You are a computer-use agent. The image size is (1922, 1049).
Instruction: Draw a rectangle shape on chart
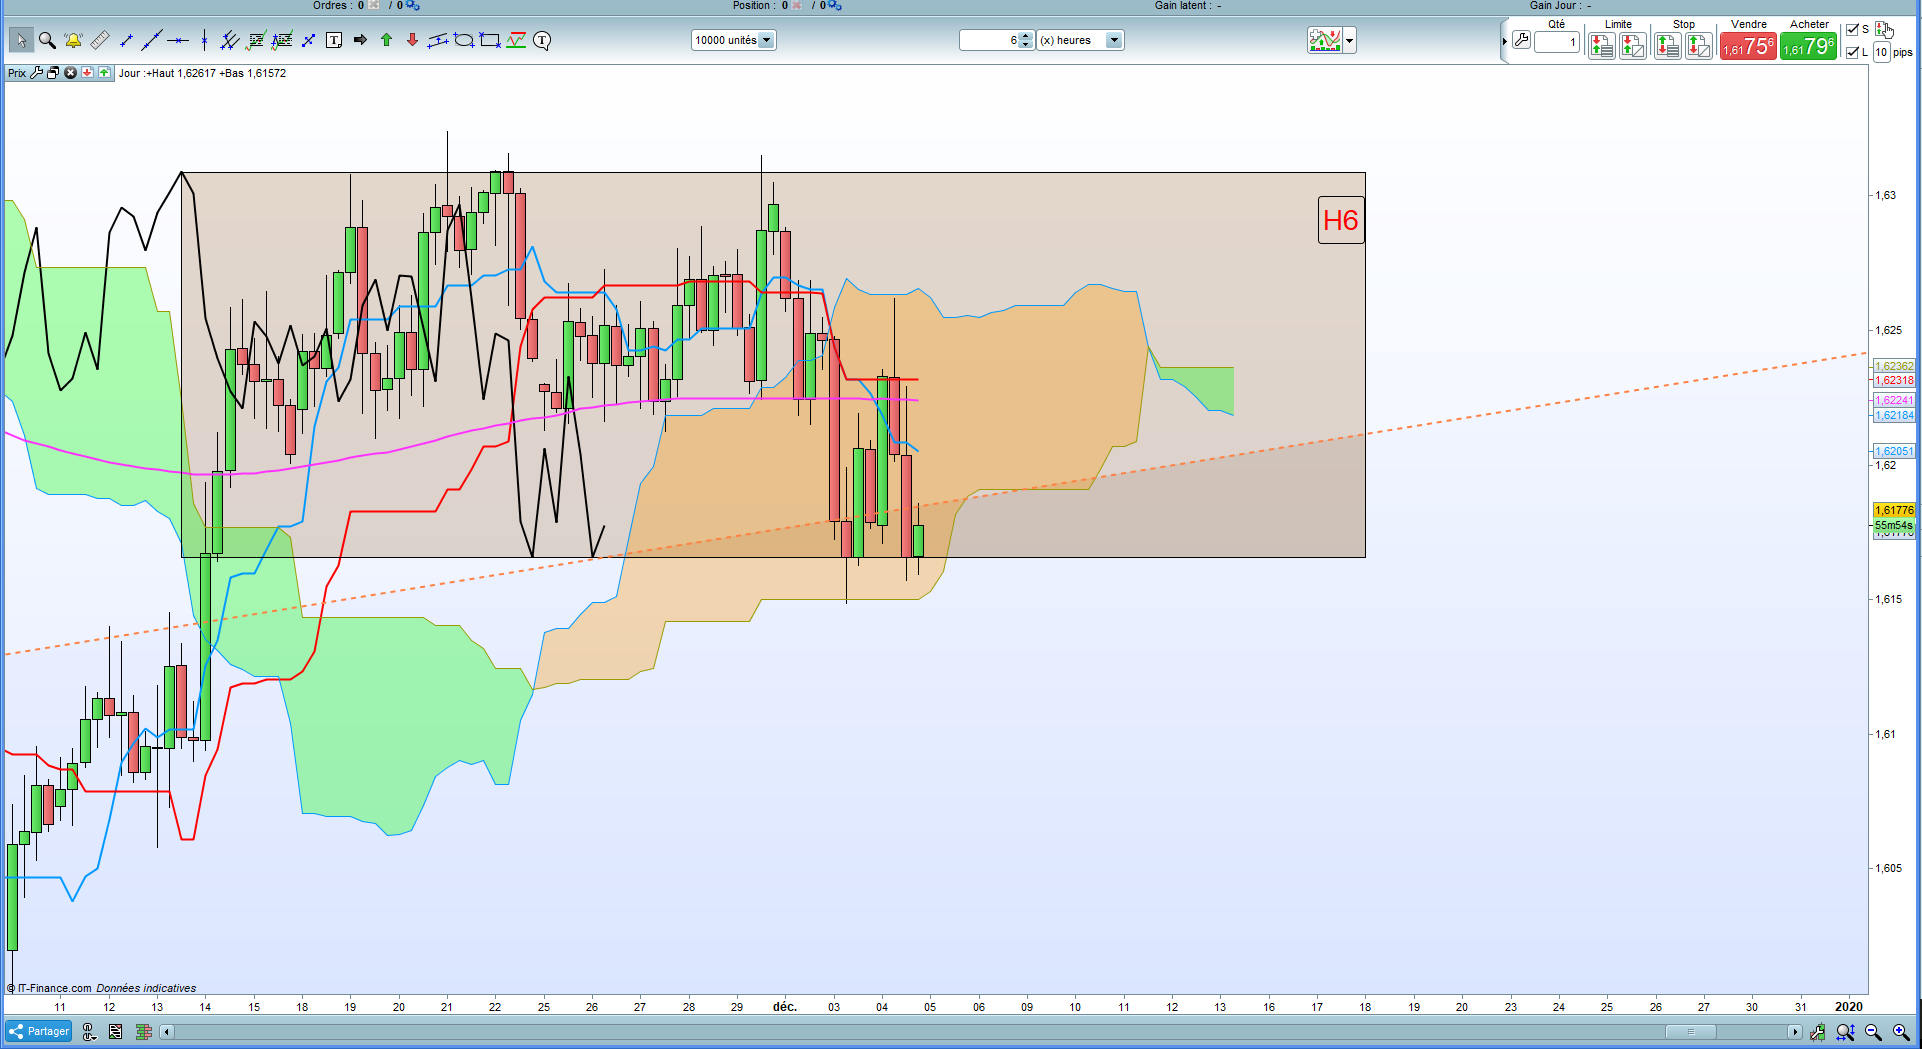click(490, 40)
